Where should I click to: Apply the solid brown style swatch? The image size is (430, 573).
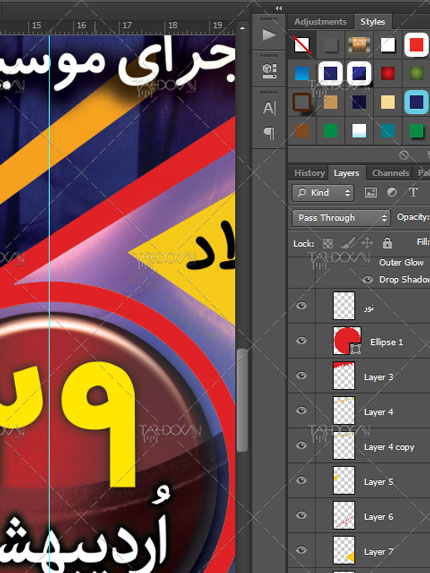(x=302, y=131)
